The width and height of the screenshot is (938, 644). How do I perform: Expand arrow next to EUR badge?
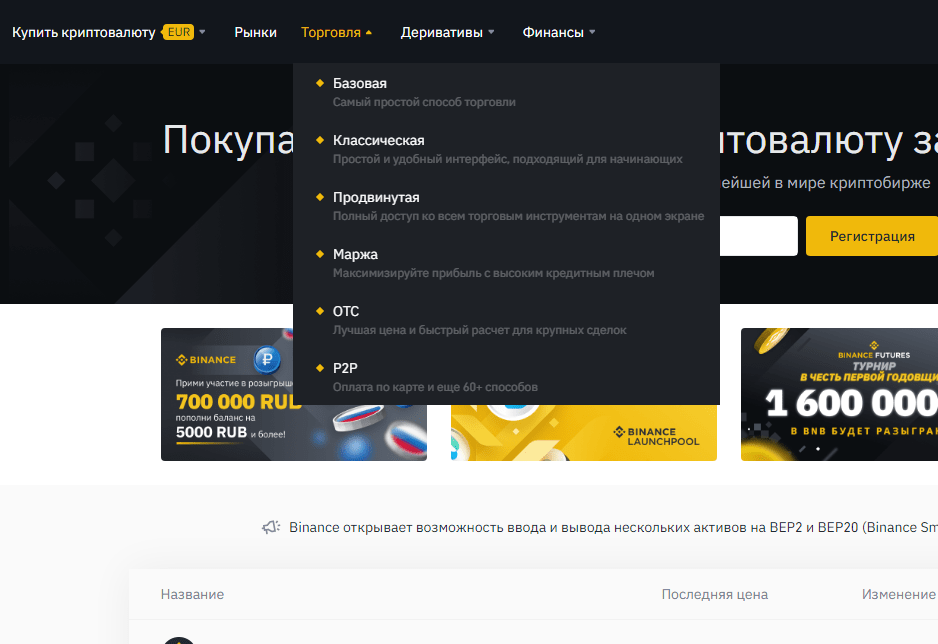tap(202, 32)
